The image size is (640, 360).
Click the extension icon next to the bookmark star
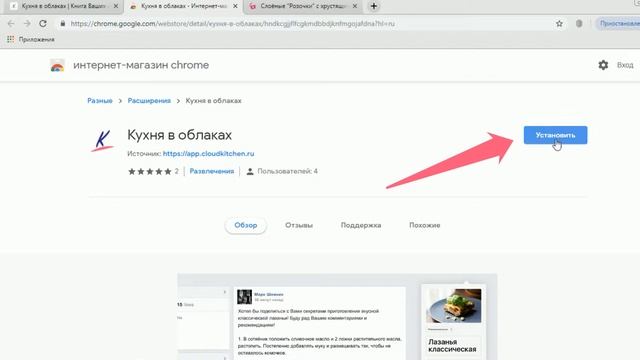tap(579, 24)
